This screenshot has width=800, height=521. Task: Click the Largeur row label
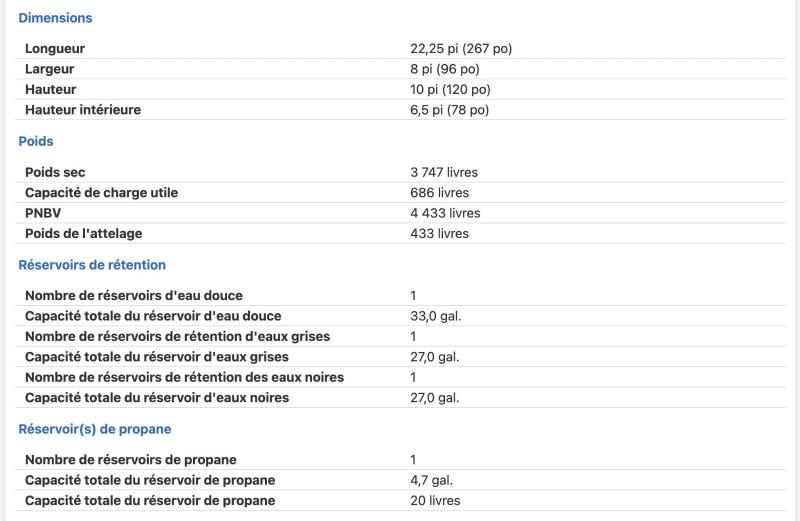click(49, 69)
